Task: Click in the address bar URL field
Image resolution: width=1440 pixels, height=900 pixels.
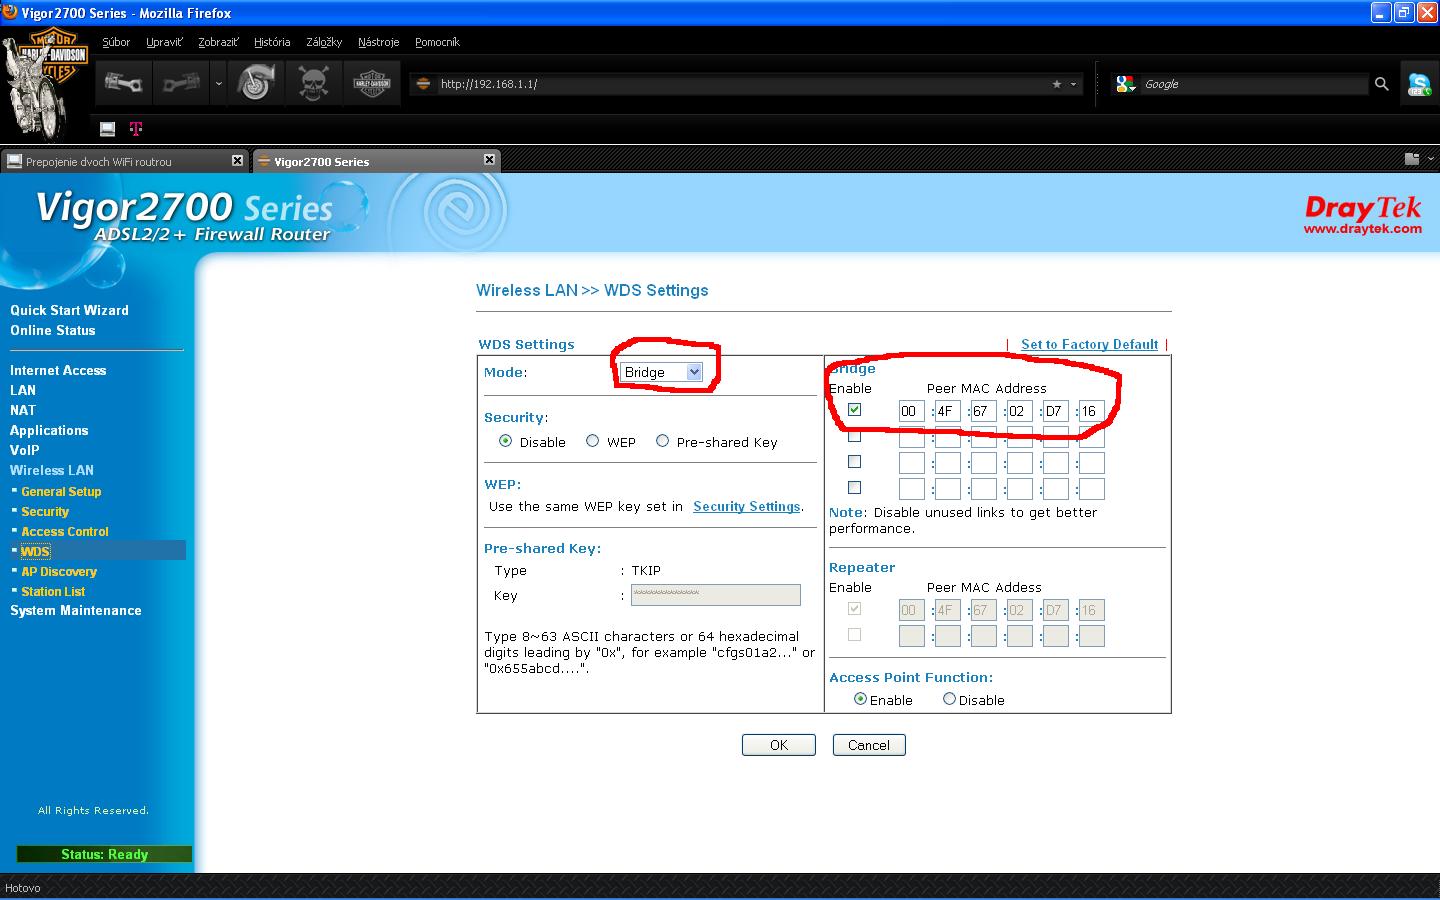Action: click(x=740, y=84)
